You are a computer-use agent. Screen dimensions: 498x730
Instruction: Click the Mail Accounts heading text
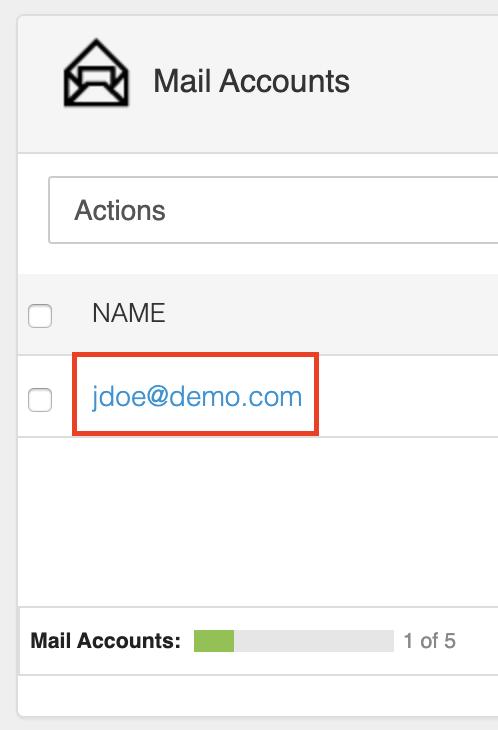tap(251, 81)
